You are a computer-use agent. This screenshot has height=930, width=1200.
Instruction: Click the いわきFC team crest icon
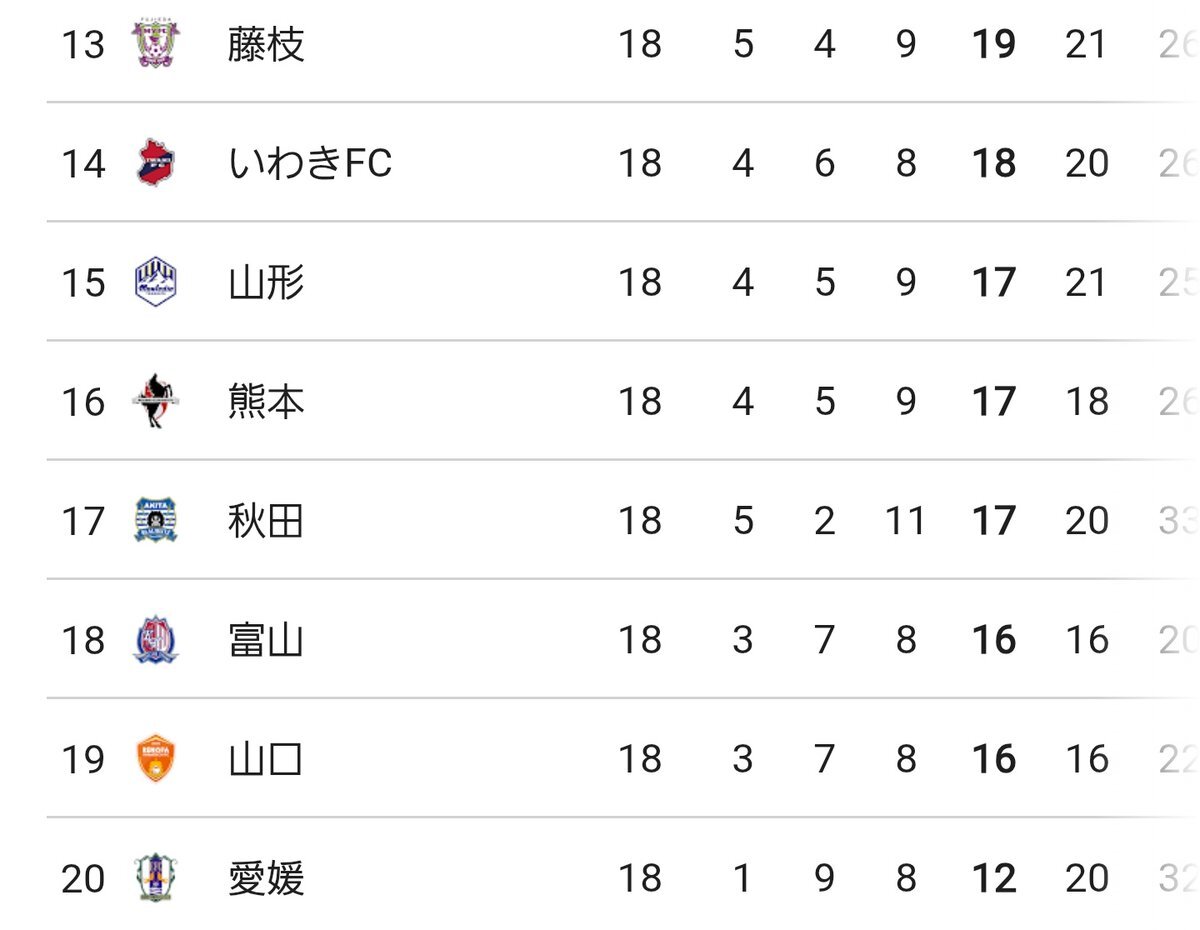click(156, 163)
